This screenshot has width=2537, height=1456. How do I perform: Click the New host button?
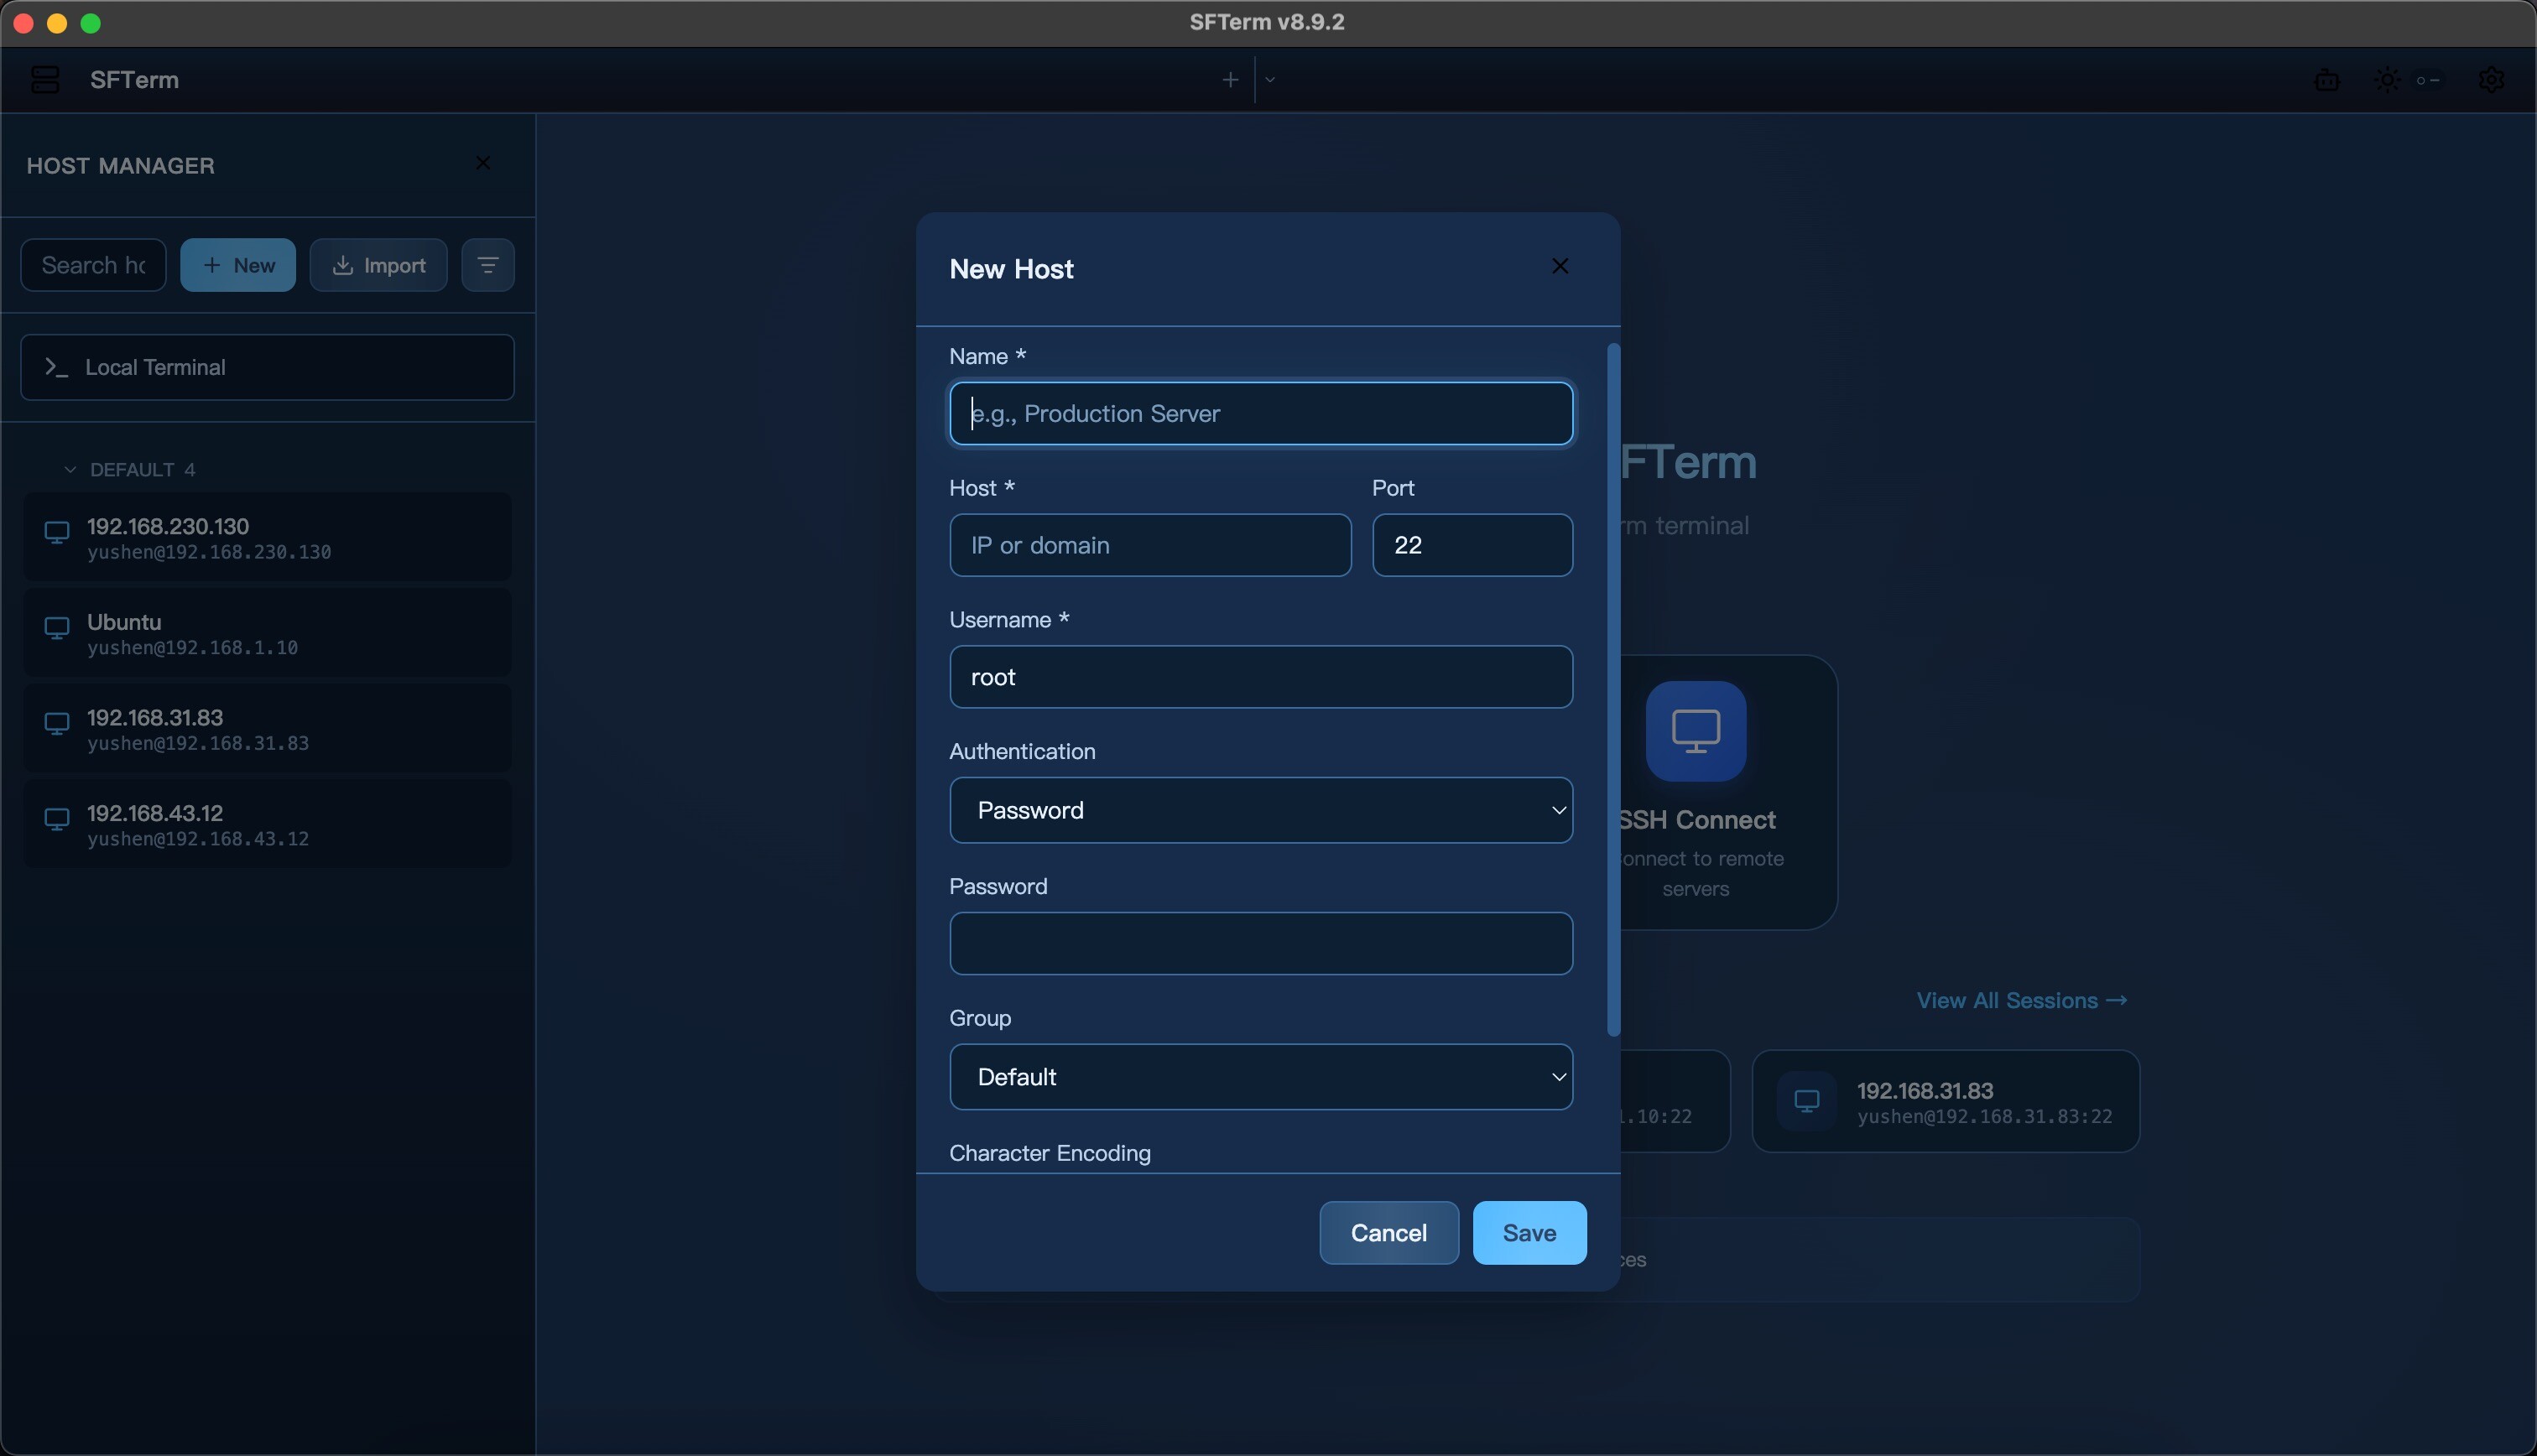click(x=237, y=264)
